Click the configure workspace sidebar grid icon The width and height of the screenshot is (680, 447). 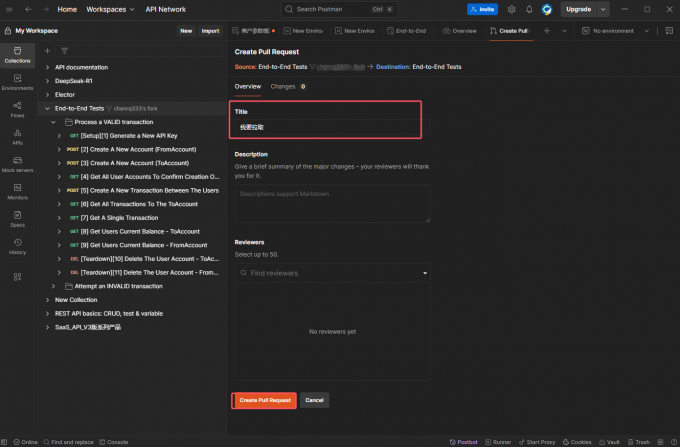pyautogui.click(x=17, y=277)
